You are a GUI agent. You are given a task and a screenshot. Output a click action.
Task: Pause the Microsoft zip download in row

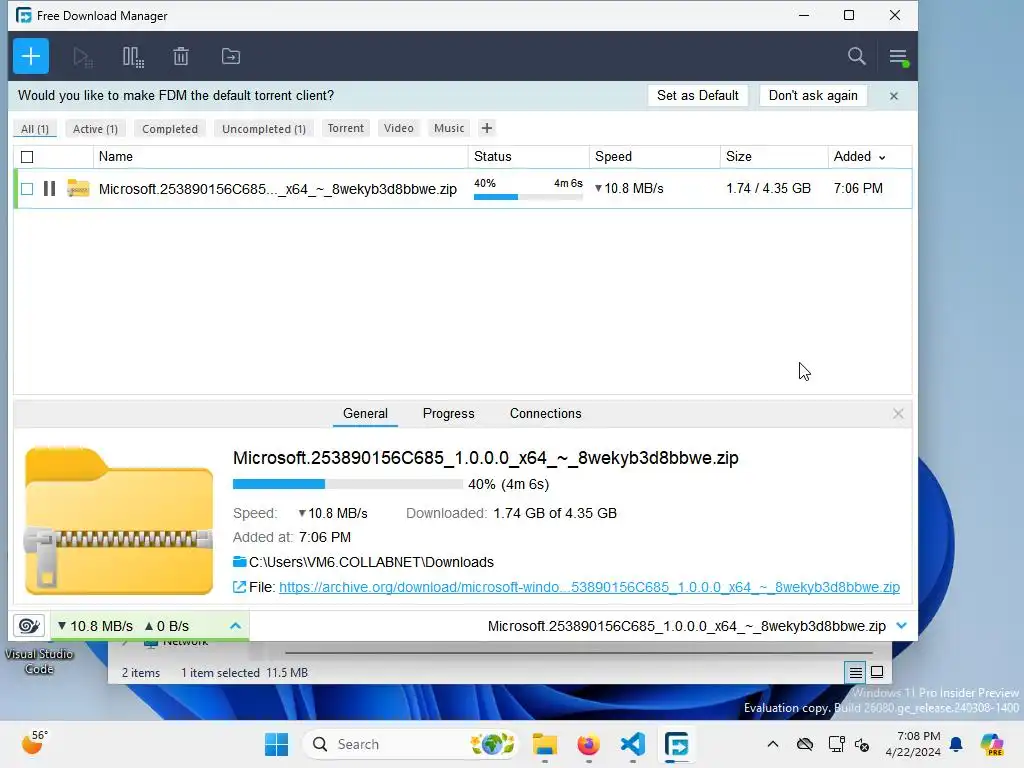pyautogui.click(x=50, y=189)
